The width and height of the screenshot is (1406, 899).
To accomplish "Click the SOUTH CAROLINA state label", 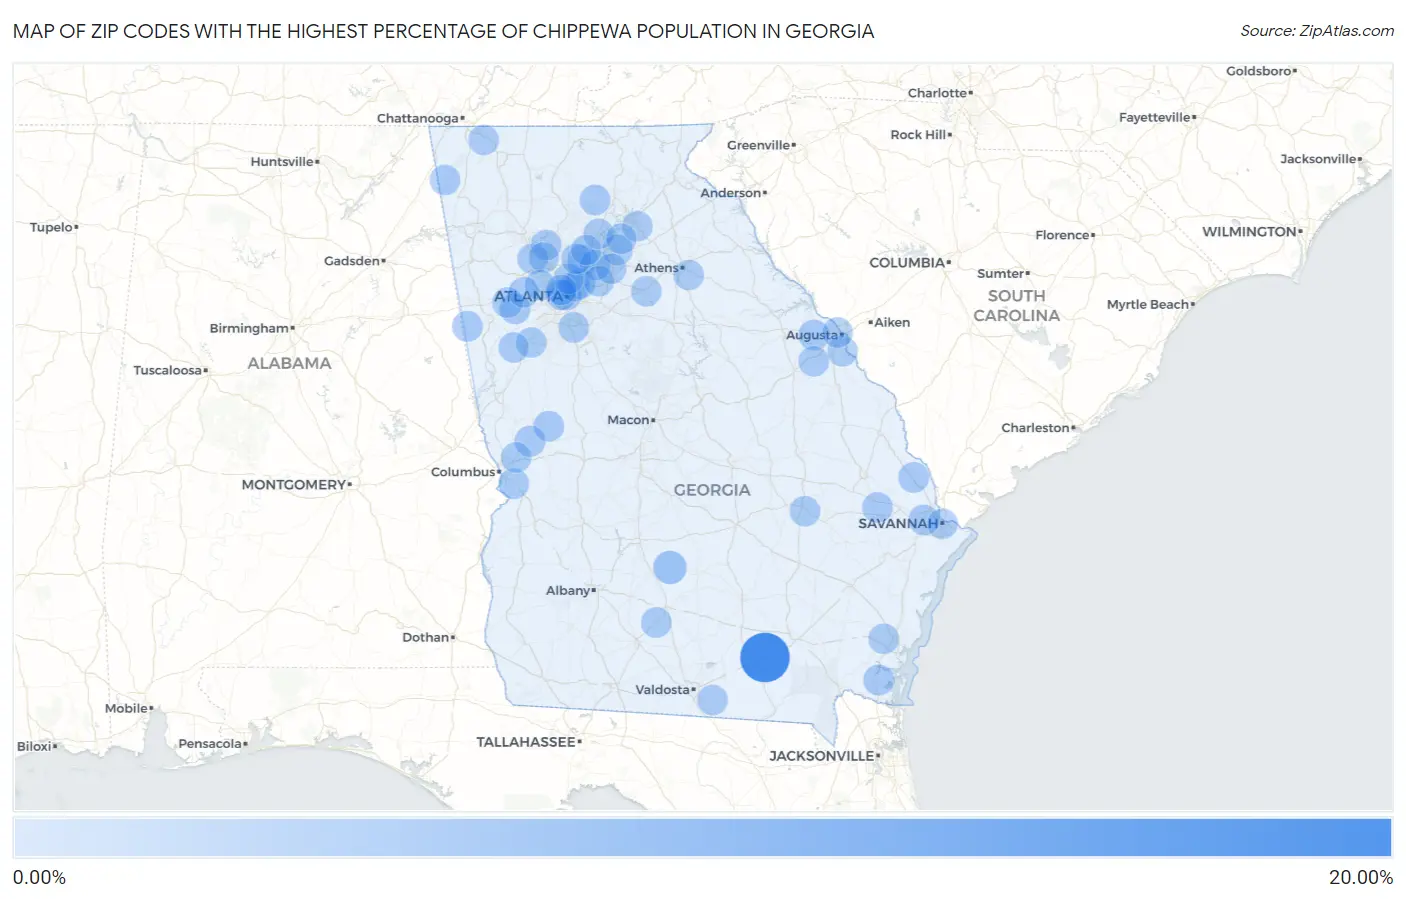I will 1016,306.
